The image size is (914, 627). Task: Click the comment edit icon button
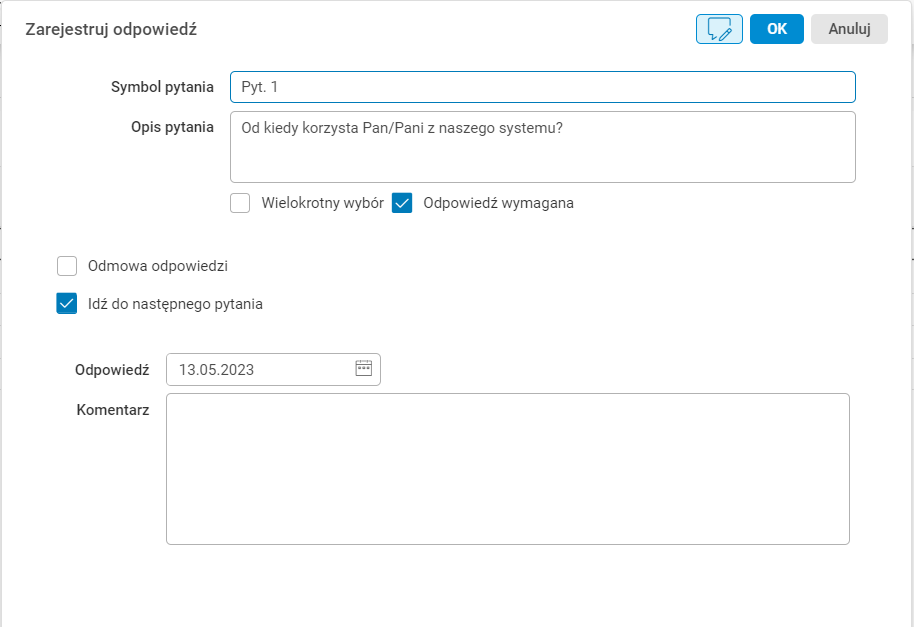(x=719, y=29)
